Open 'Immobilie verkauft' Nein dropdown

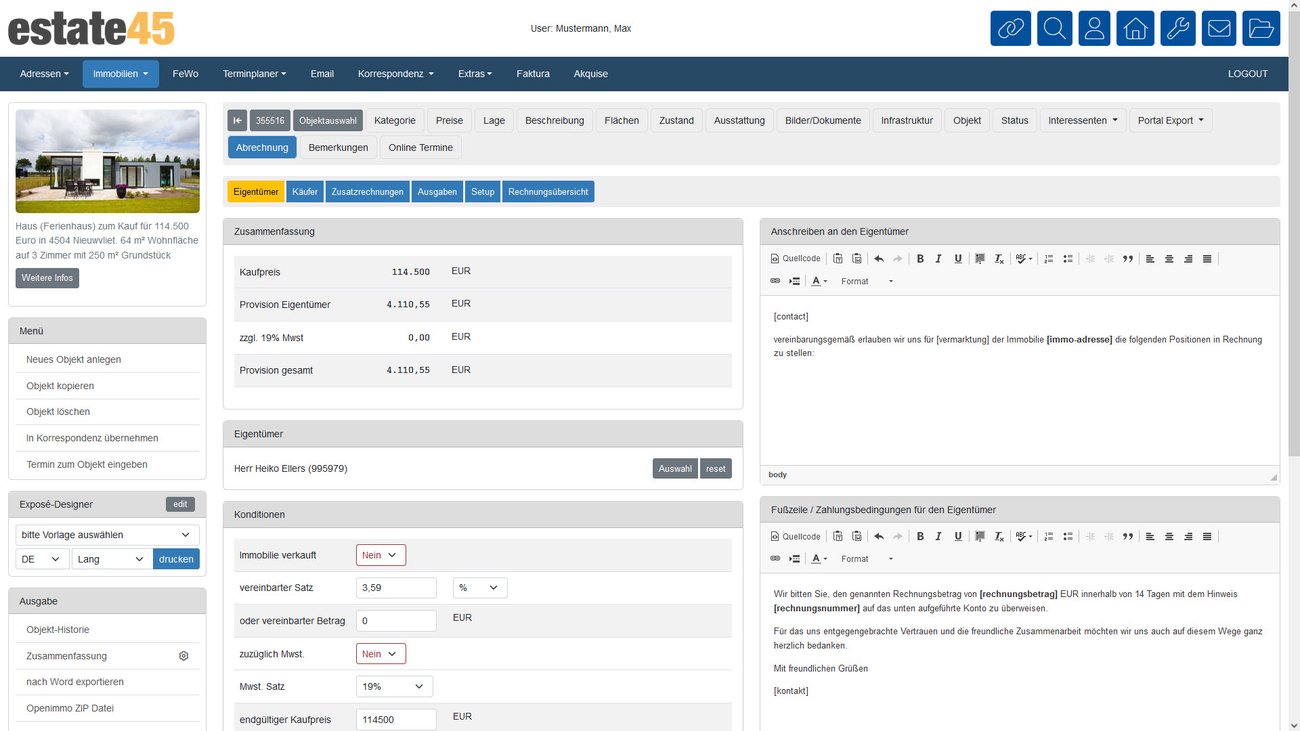(381, 555)
